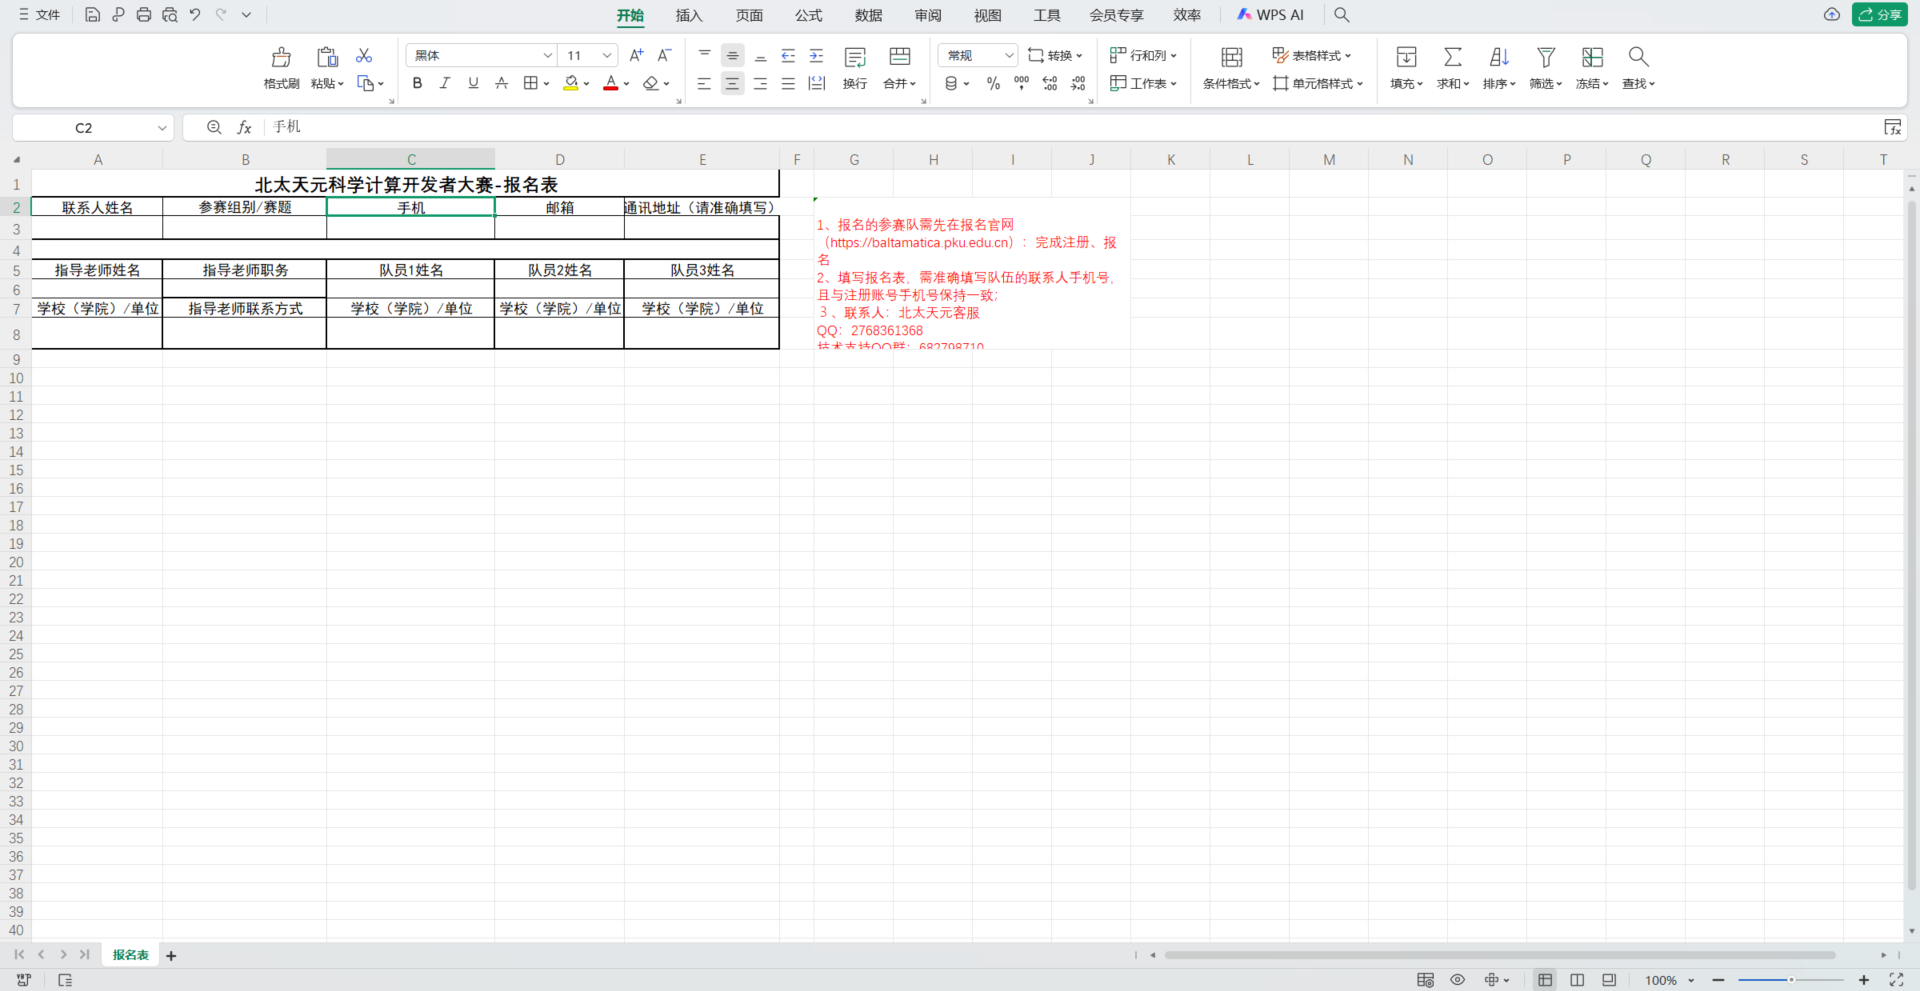Click the wrap text (换行) icon
1920x991 pixels.
click(855, 58)
